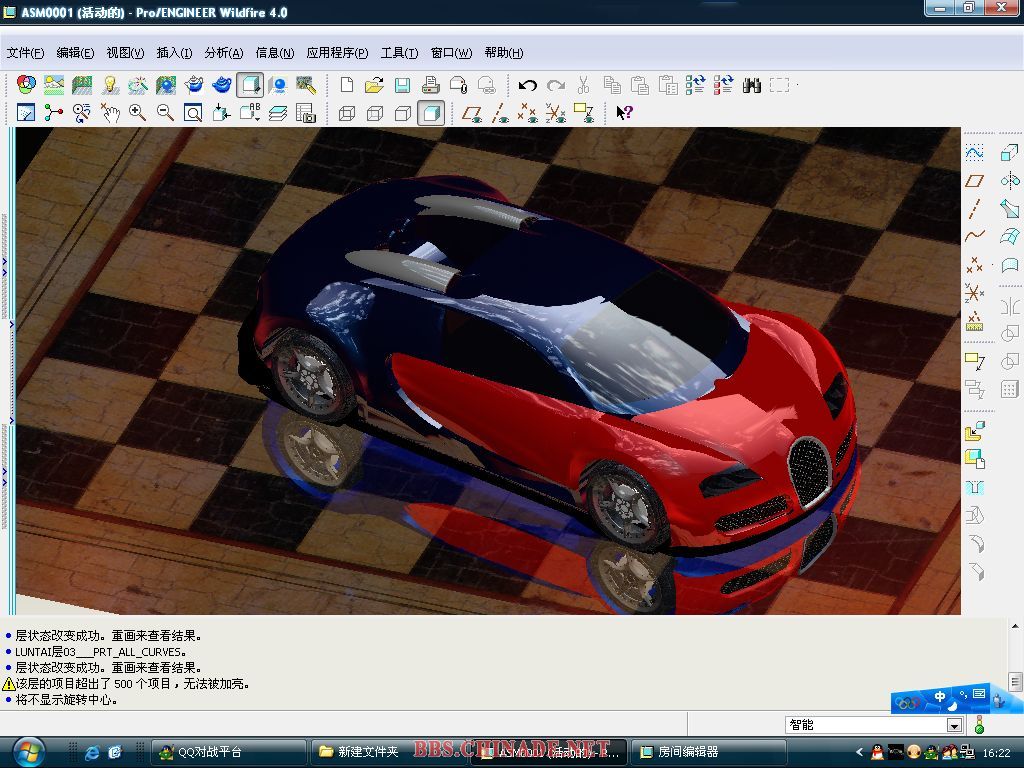Click the Open file folder icon

374,86
